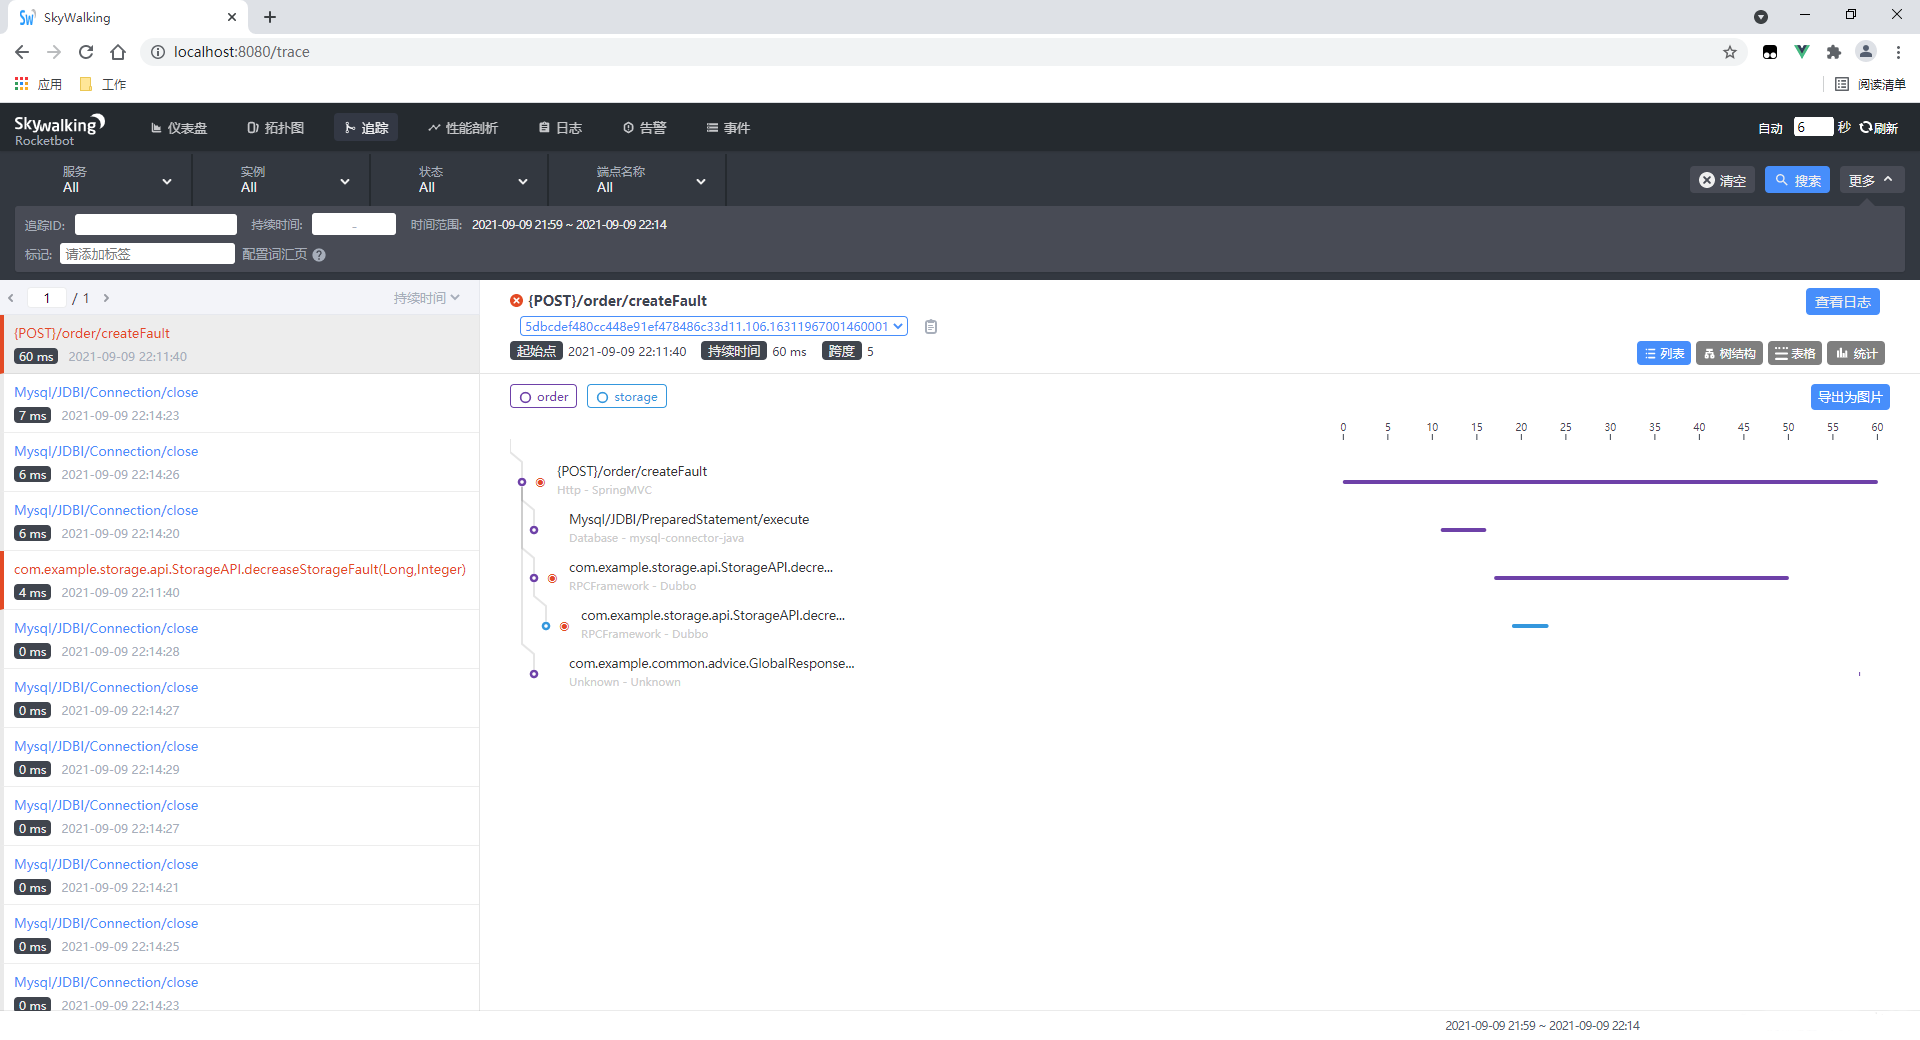Select the 追踪 trace tab
The image size is (1920, 1040).
coord(366,128)
